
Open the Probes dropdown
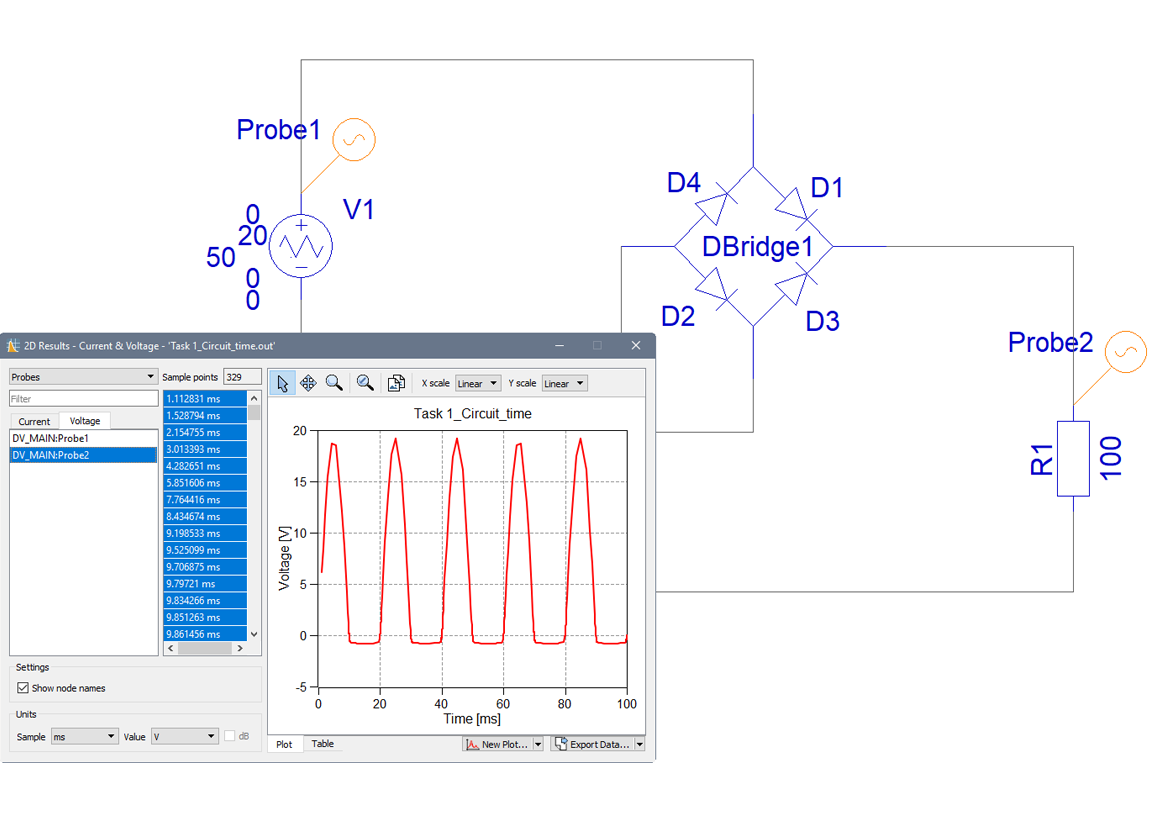83,377
